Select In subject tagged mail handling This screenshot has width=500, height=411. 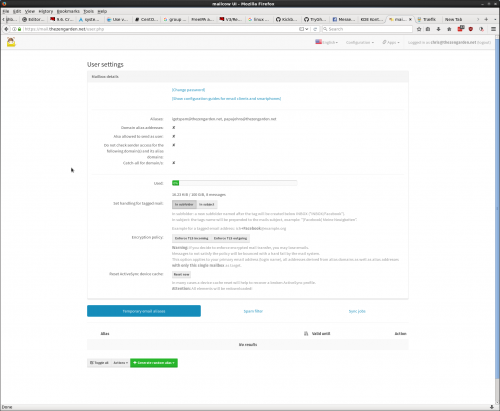tap(207, 204)
